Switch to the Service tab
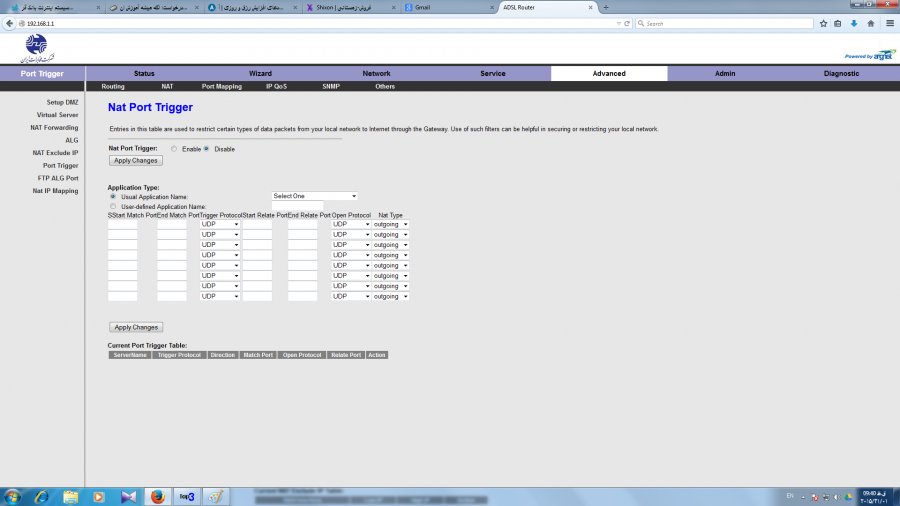The width and height of the screenshot is (900, 506). tap(492, 73)
